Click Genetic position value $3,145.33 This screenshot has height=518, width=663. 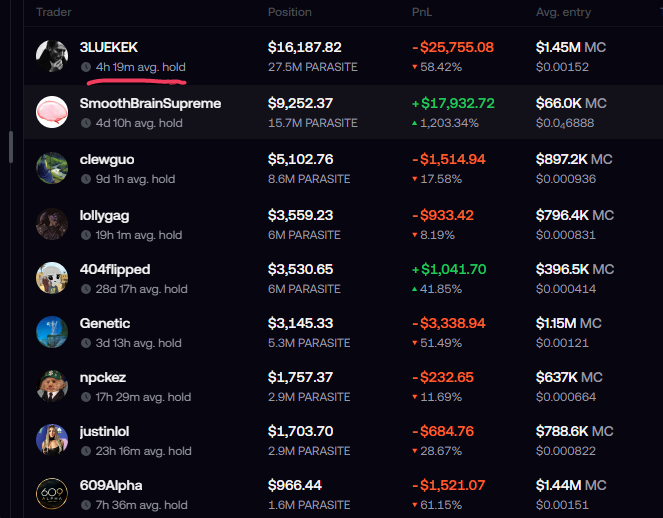pyautogui.click(x=300, y=323)
